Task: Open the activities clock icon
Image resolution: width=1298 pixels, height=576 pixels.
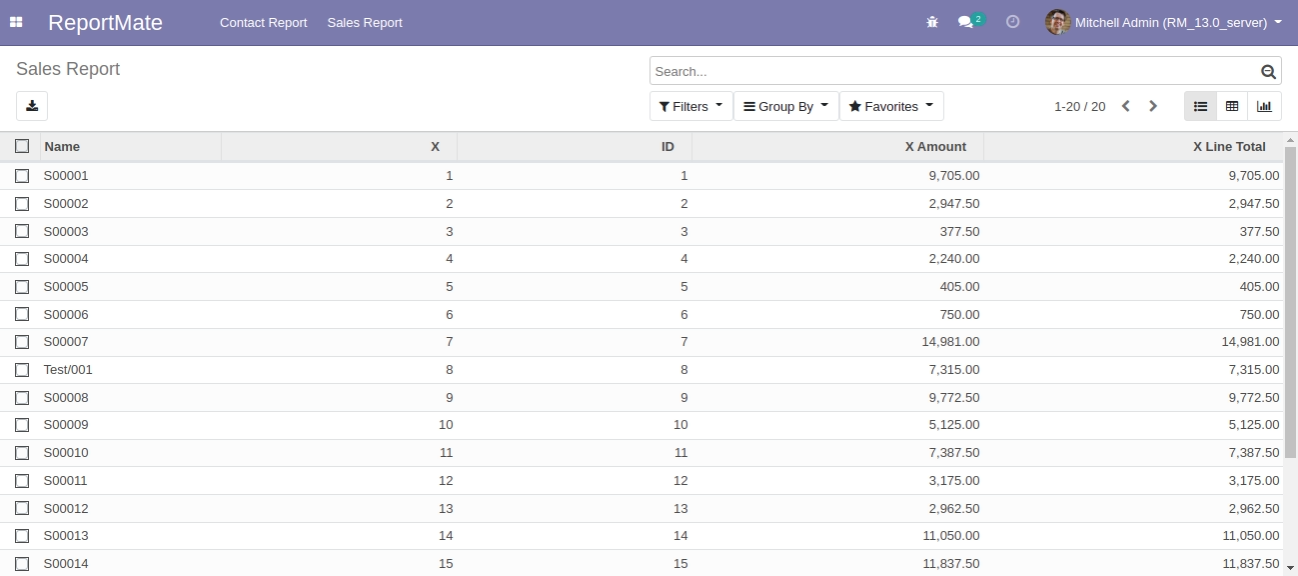Action: click(1013, 22)
